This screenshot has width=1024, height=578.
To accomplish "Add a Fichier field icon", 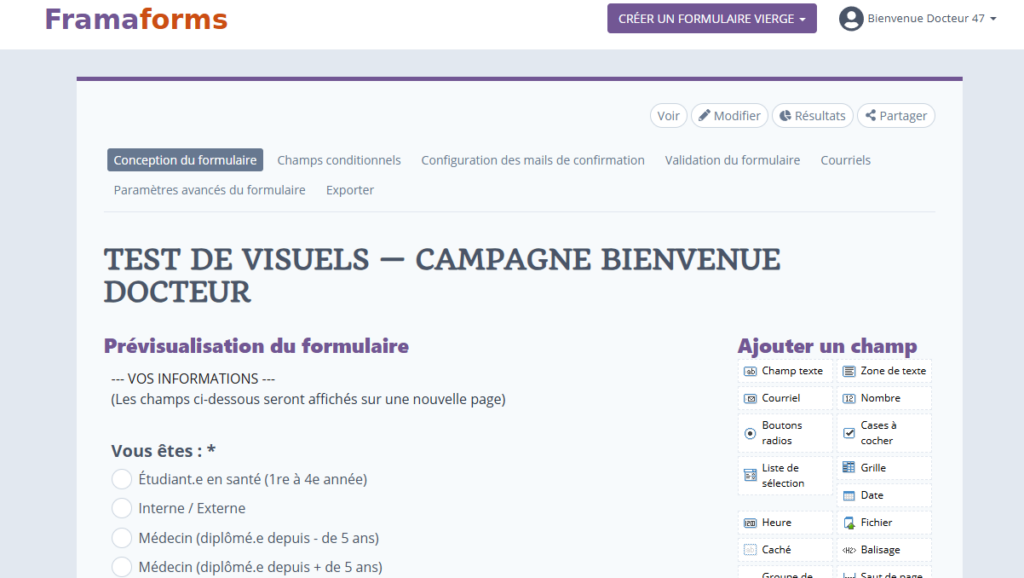I will click(x=848, y=523).
